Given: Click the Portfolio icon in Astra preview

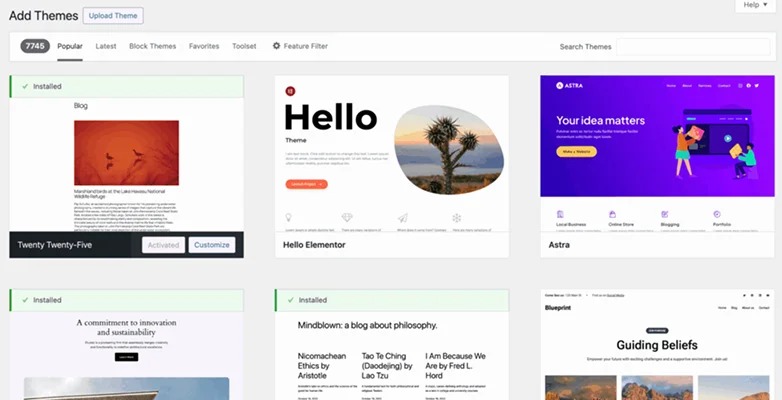Looking at the screenshot, I should pyautogui.click(x=717, y=214).
